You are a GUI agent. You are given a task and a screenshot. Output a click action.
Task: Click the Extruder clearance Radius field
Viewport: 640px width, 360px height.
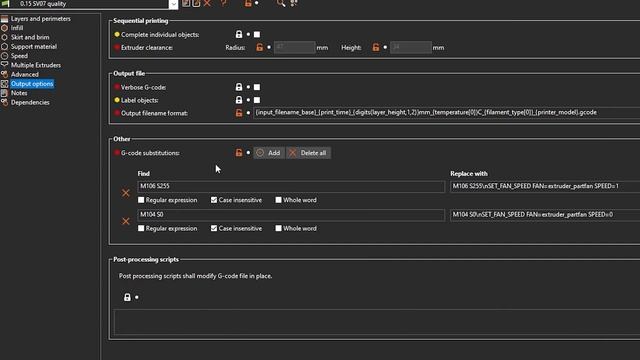294,47
